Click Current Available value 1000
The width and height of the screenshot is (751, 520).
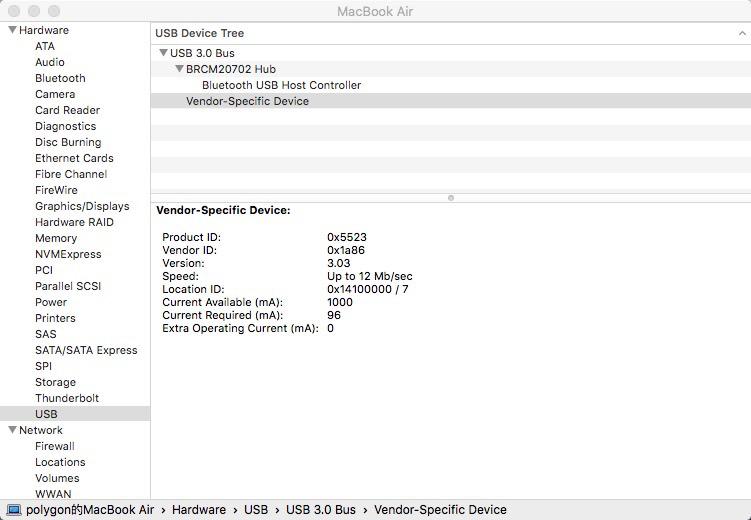(340, 302)
